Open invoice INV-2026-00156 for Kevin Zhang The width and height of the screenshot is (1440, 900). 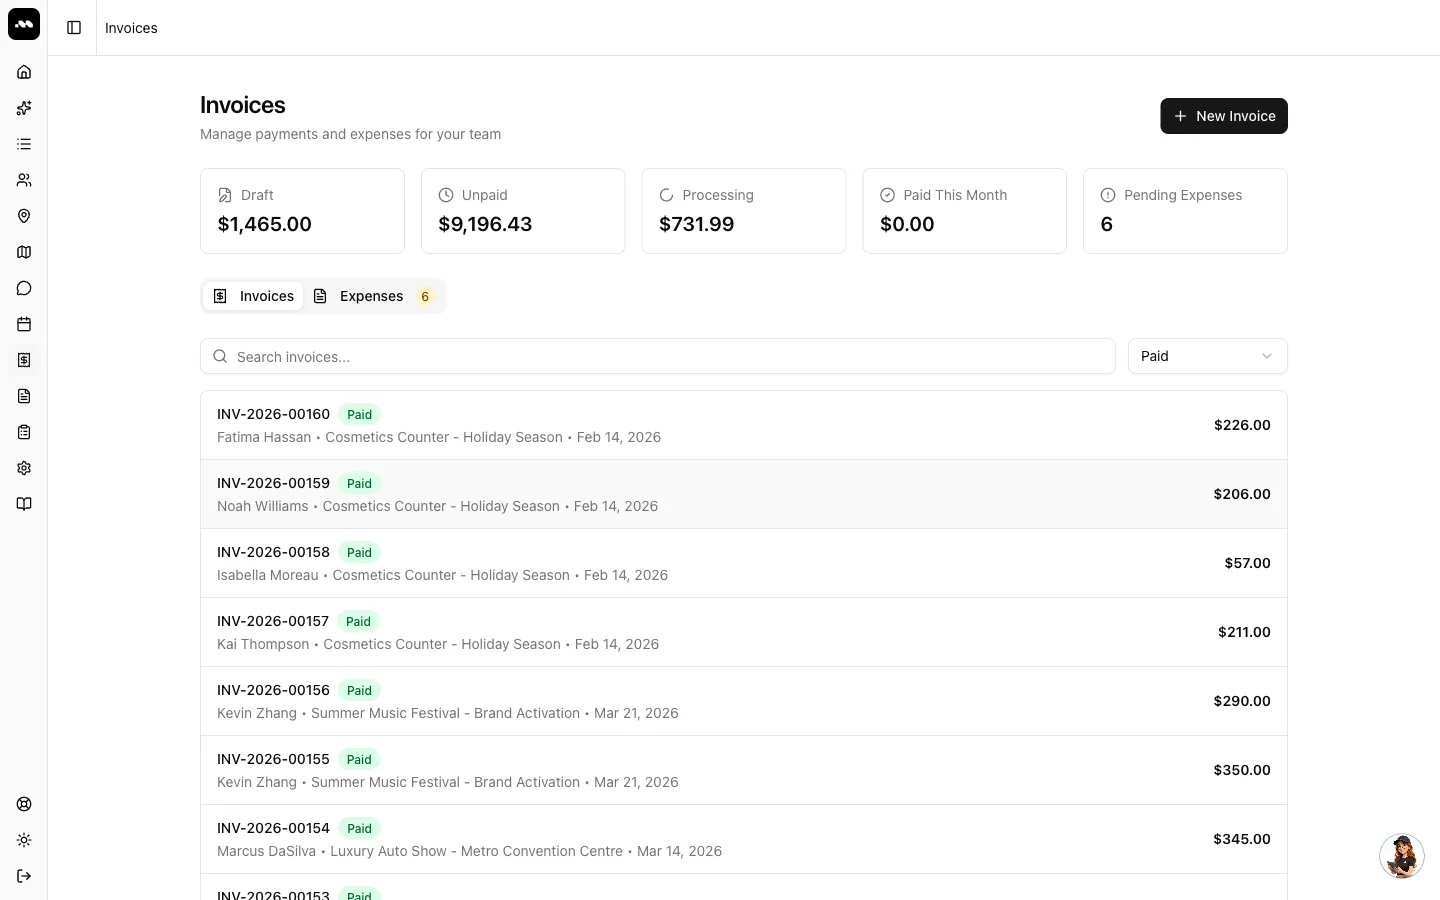[x=744, y=701]
